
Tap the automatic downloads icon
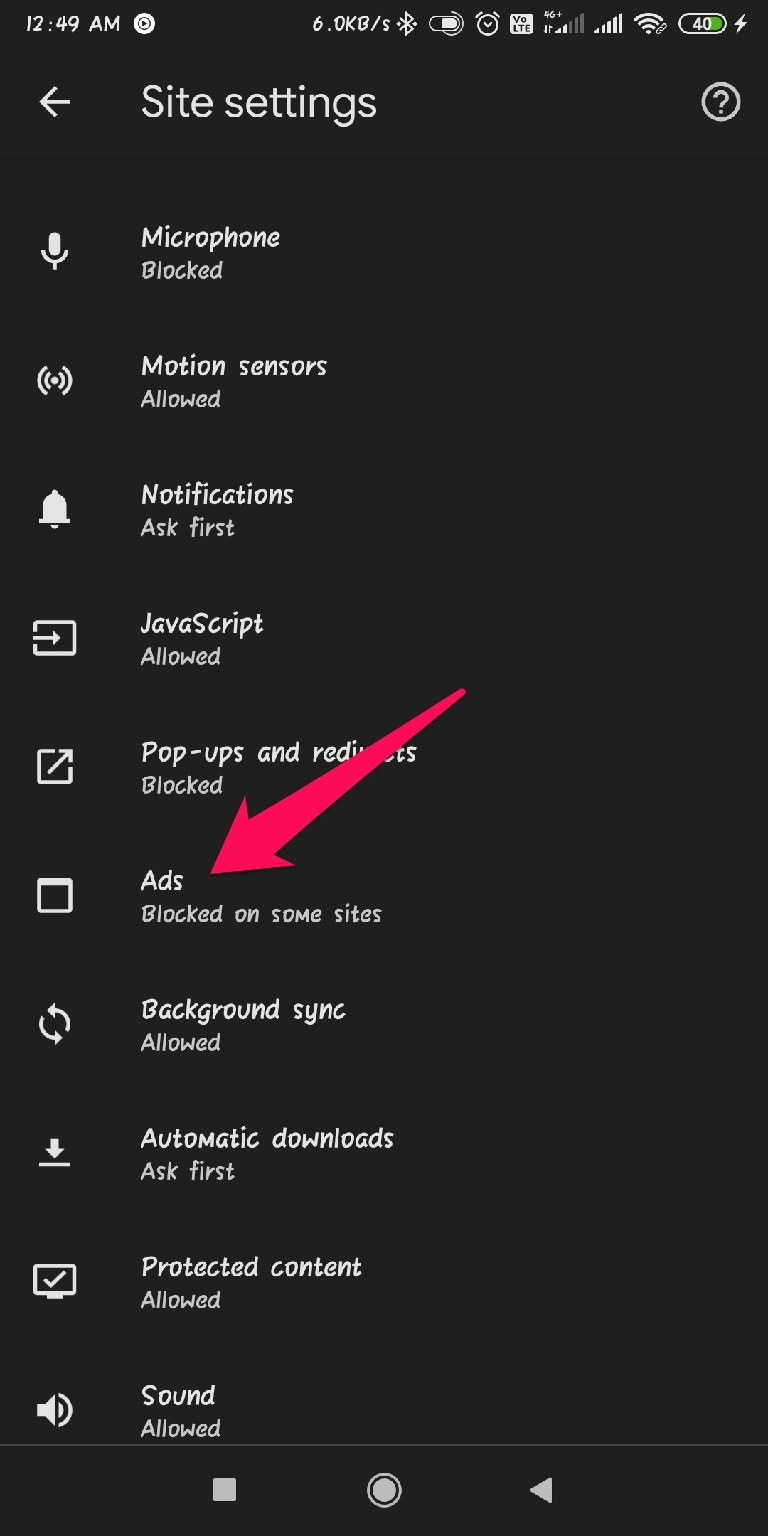54,1153
